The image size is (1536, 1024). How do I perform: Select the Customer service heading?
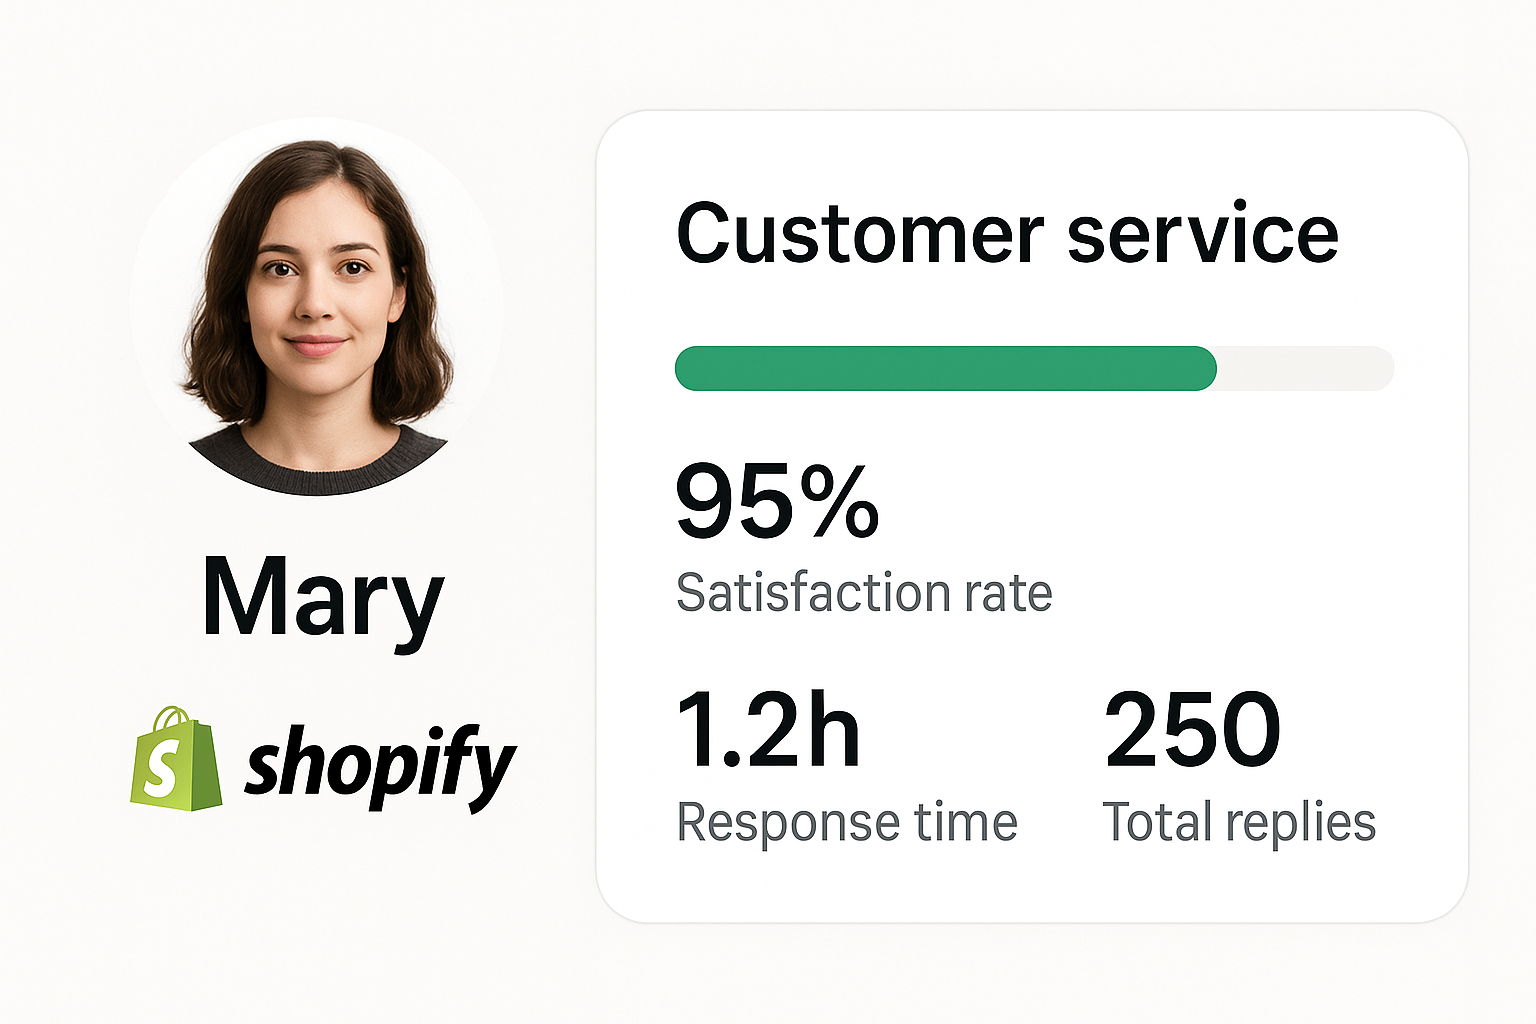[x=1007, y=234]
